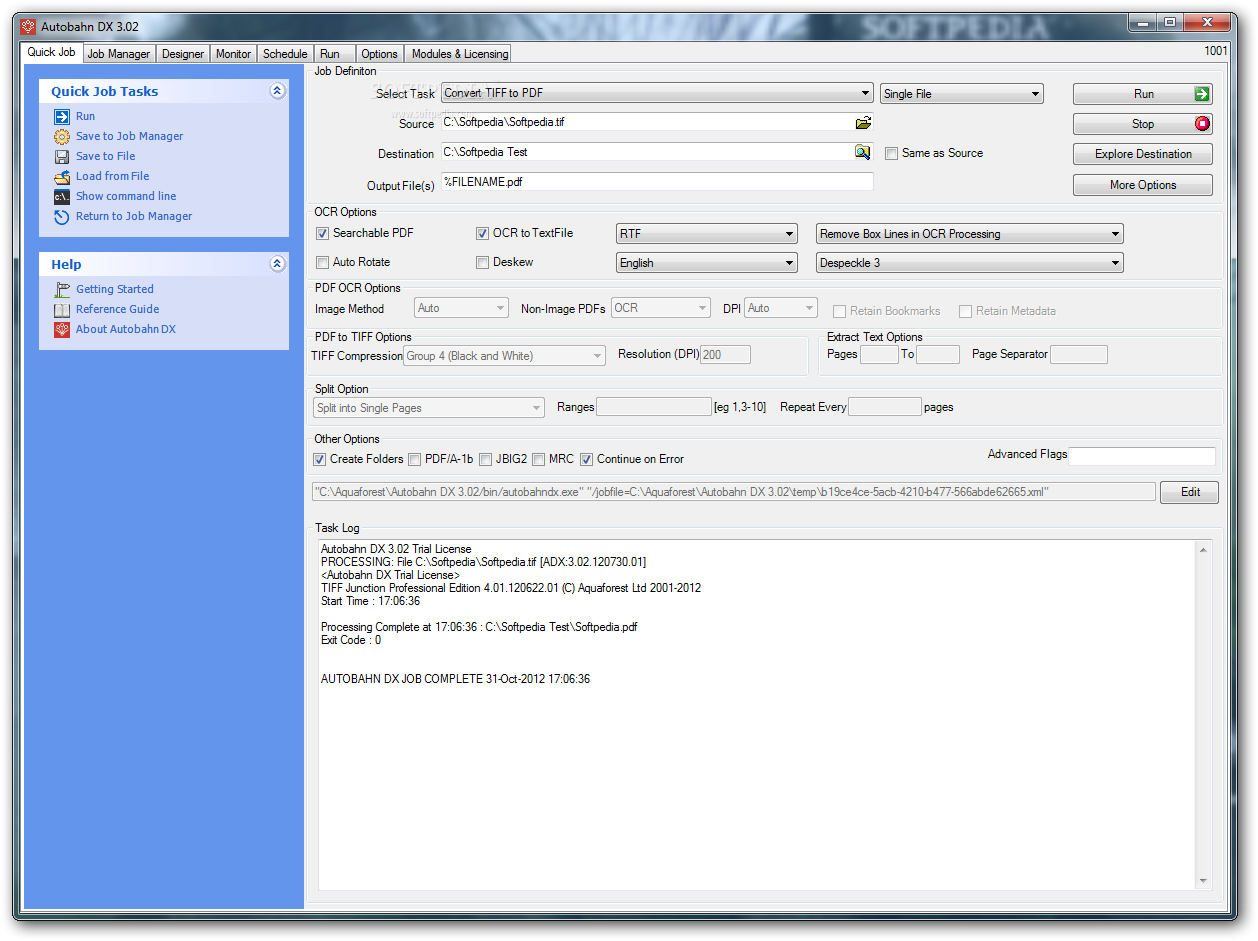Browse destination folder with magnifier icon
The width and height of the screenshot is (1258, 941).
tap(862, 152)
